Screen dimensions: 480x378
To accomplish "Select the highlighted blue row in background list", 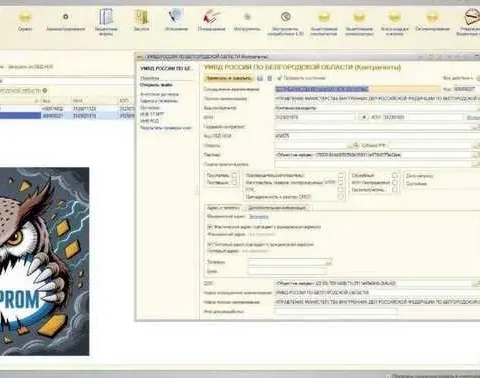I will (x=67, y=116).
